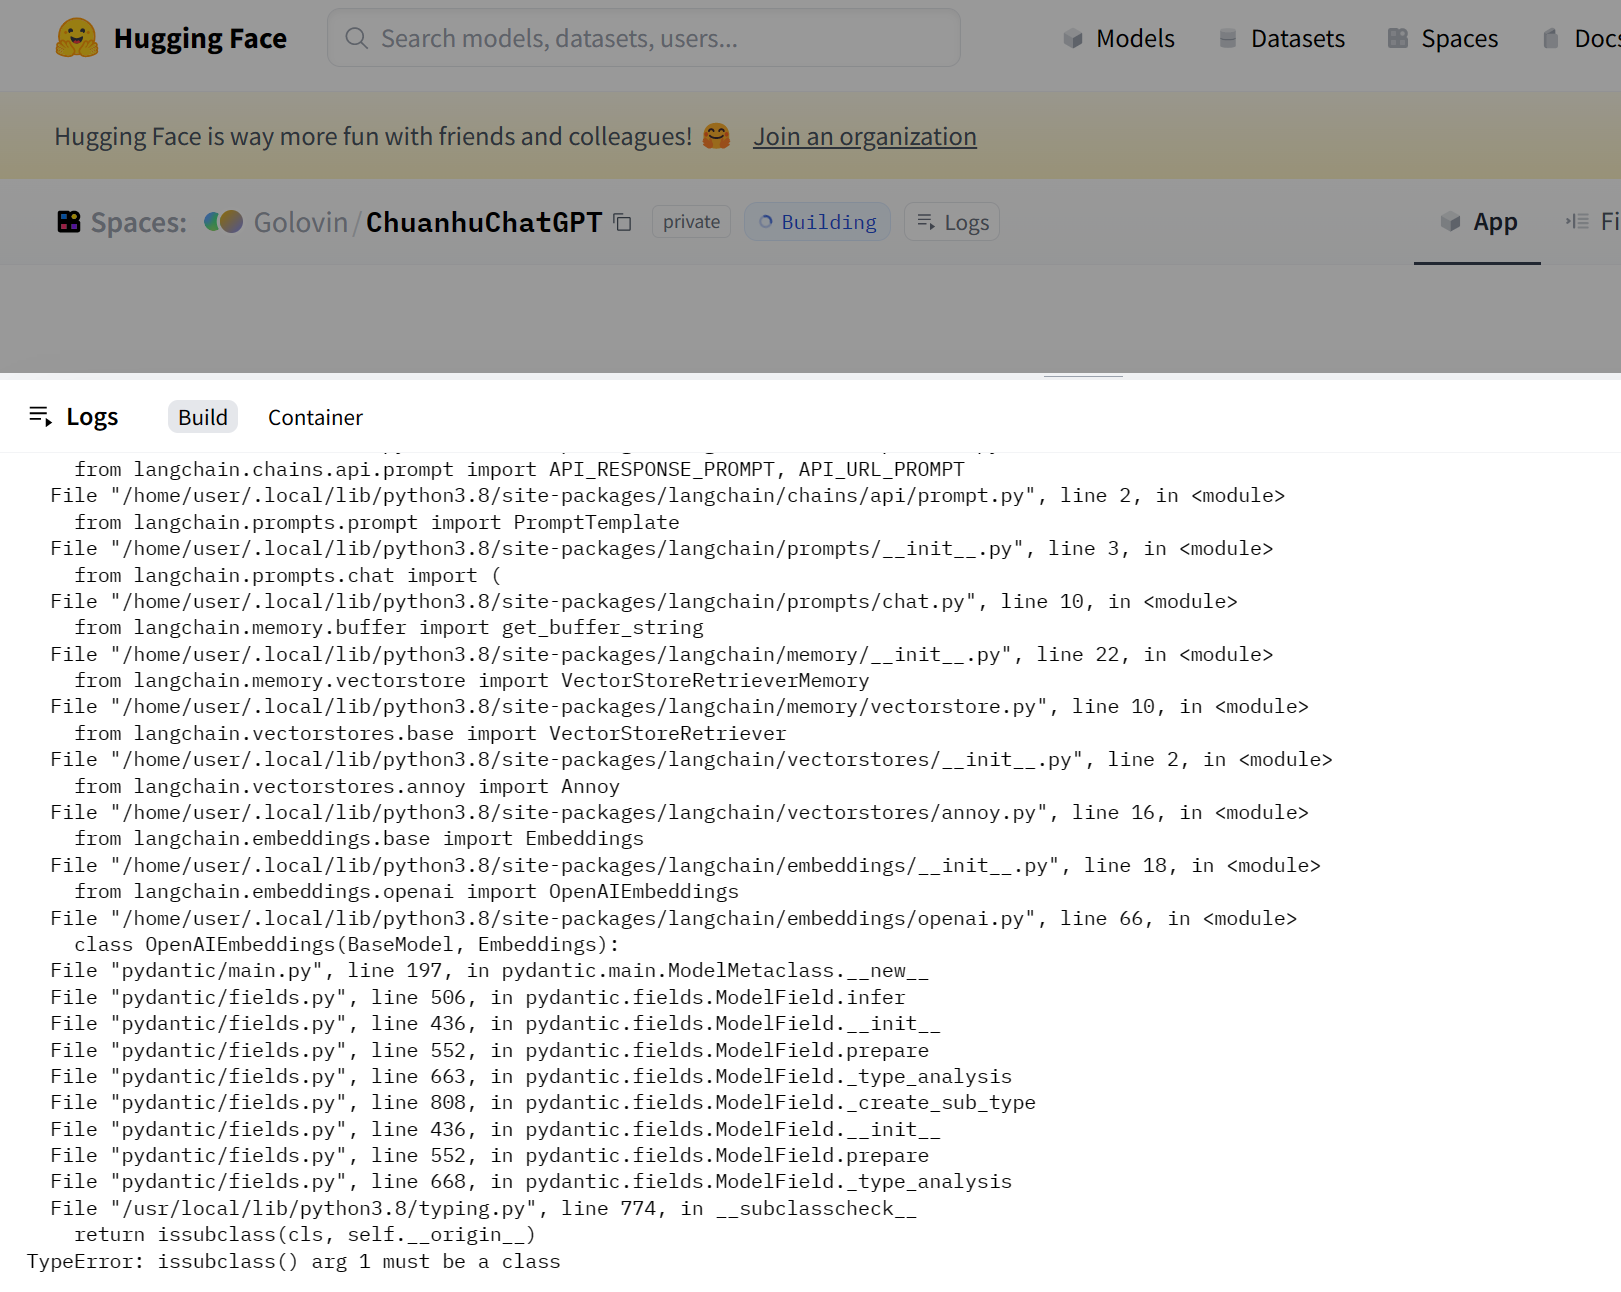Click the search models input field

coord(643,38)
